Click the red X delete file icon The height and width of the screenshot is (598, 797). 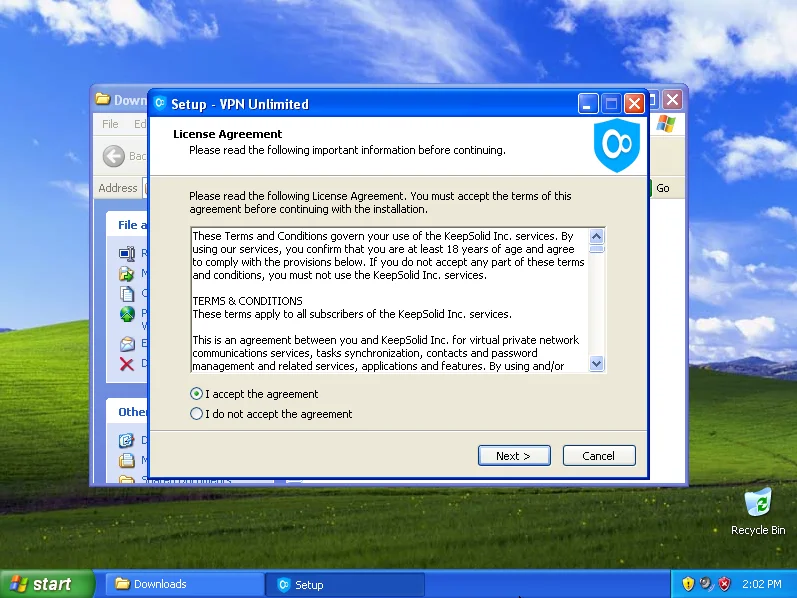127,364
